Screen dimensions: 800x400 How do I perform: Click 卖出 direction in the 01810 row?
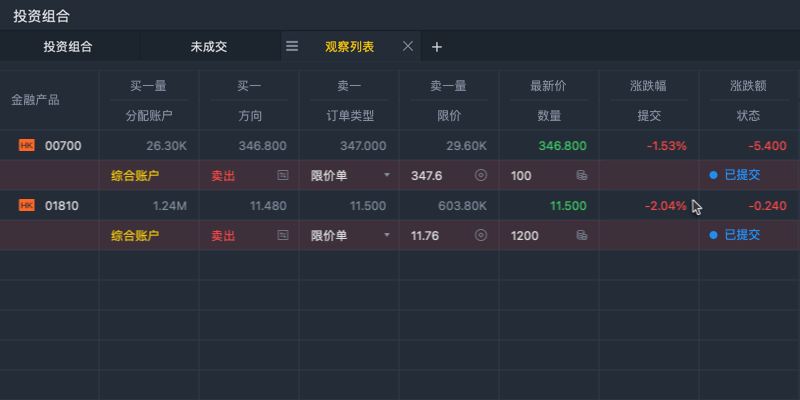click(x=225, y=236)
